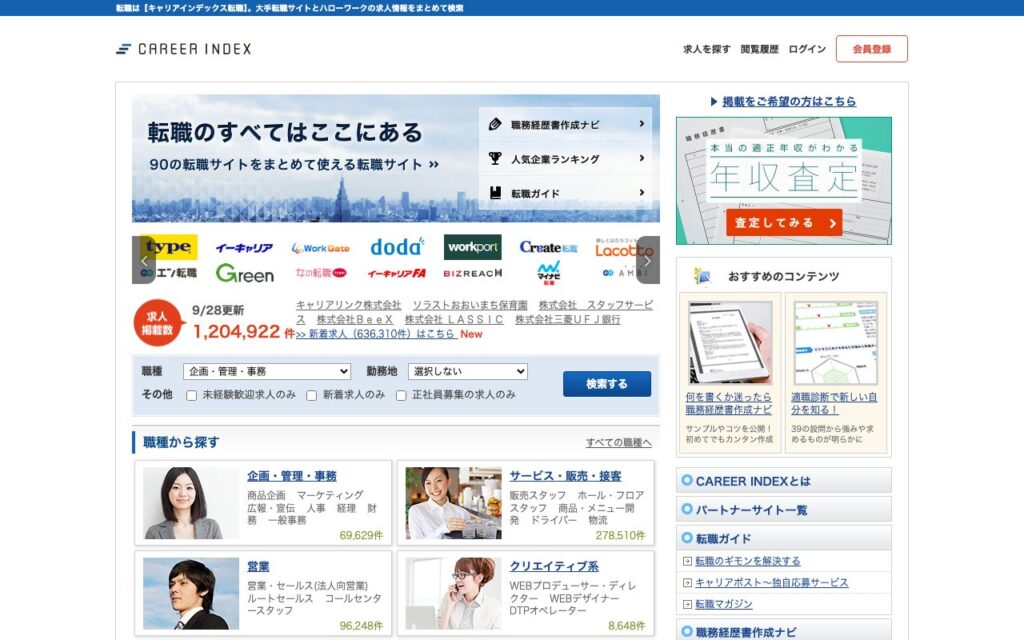1024x640 pixels.
Task: Show next partner logos with right arrow
Action: (648, 260)
